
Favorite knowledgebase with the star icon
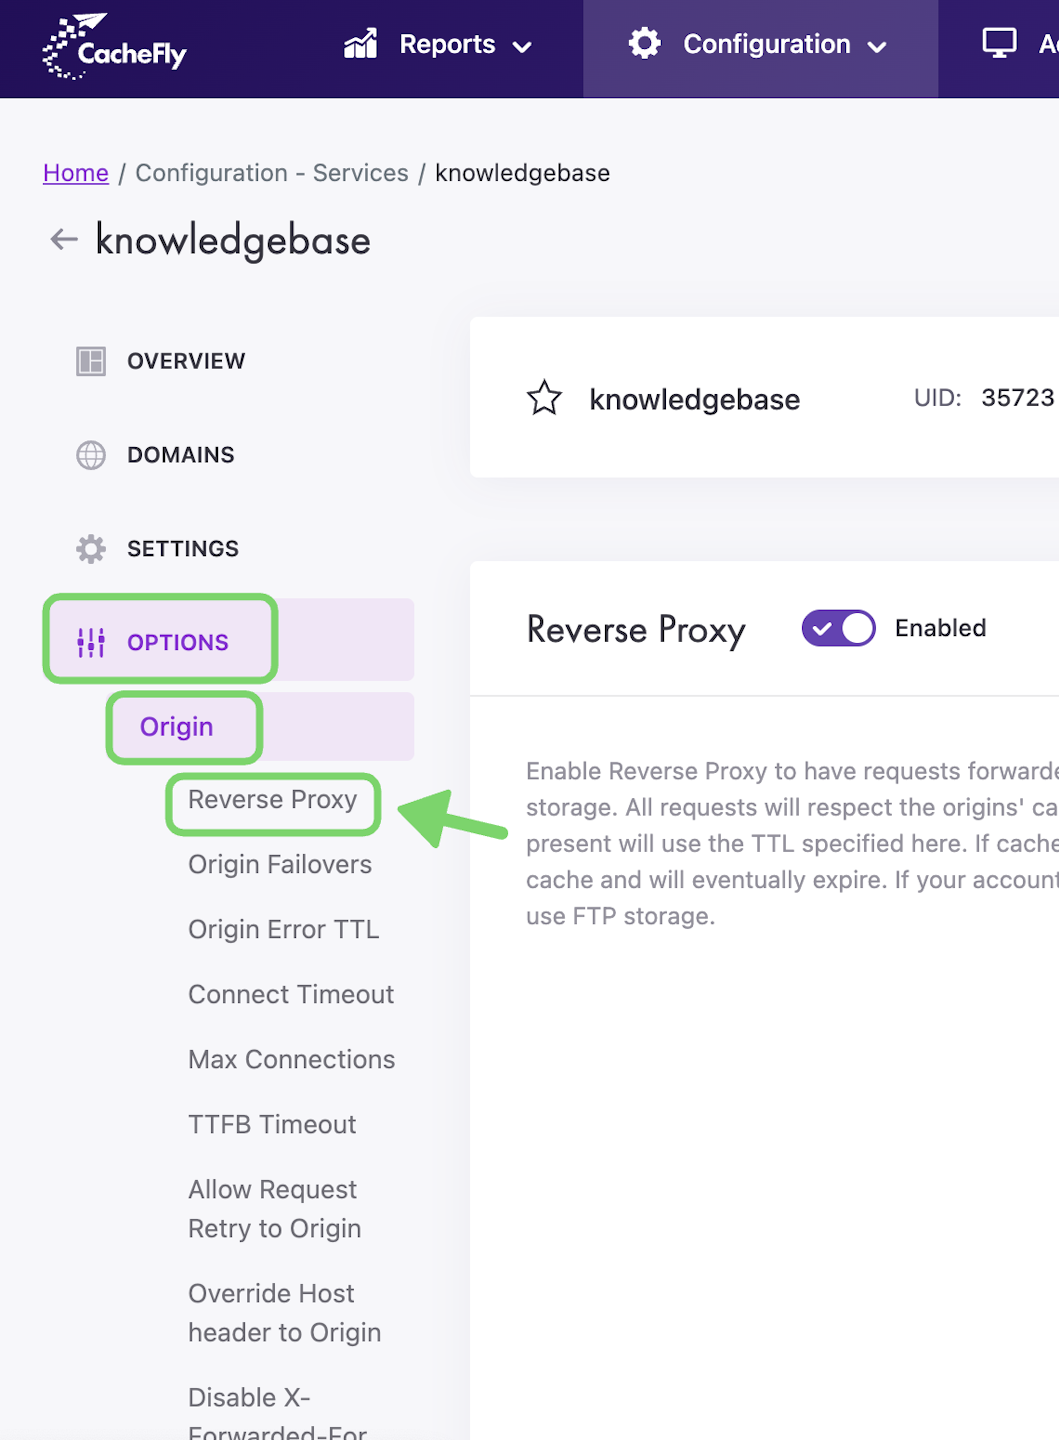tap(545, 398)
